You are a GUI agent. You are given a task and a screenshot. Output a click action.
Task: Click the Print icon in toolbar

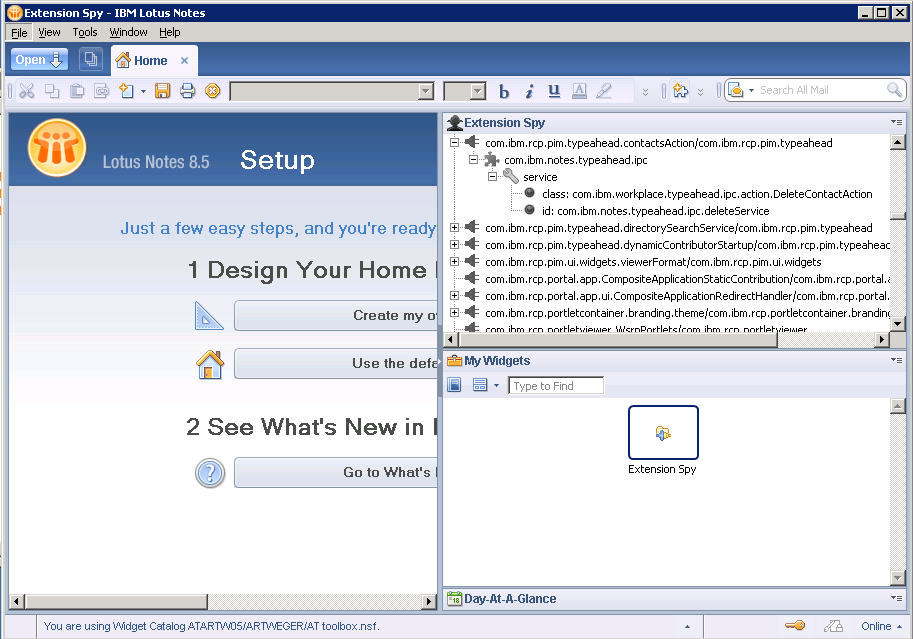(187, 91)
